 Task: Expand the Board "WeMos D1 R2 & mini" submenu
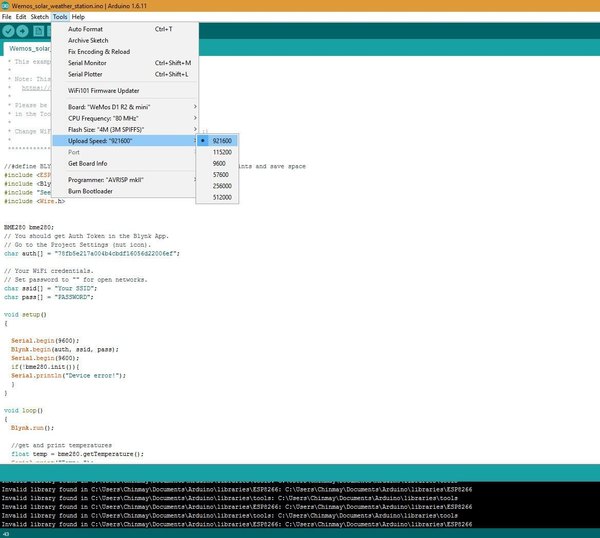click(125, 107)
